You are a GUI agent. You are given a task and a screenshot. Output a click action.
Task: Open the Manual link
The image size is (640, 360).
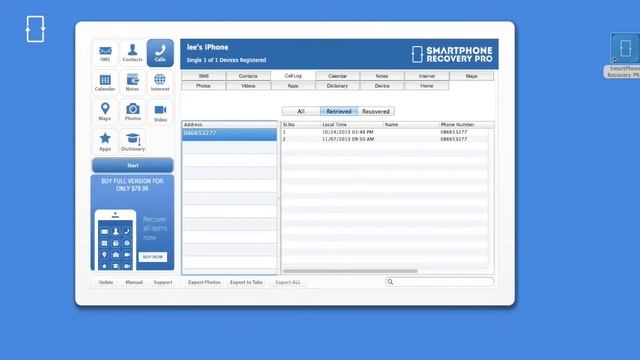134,282
